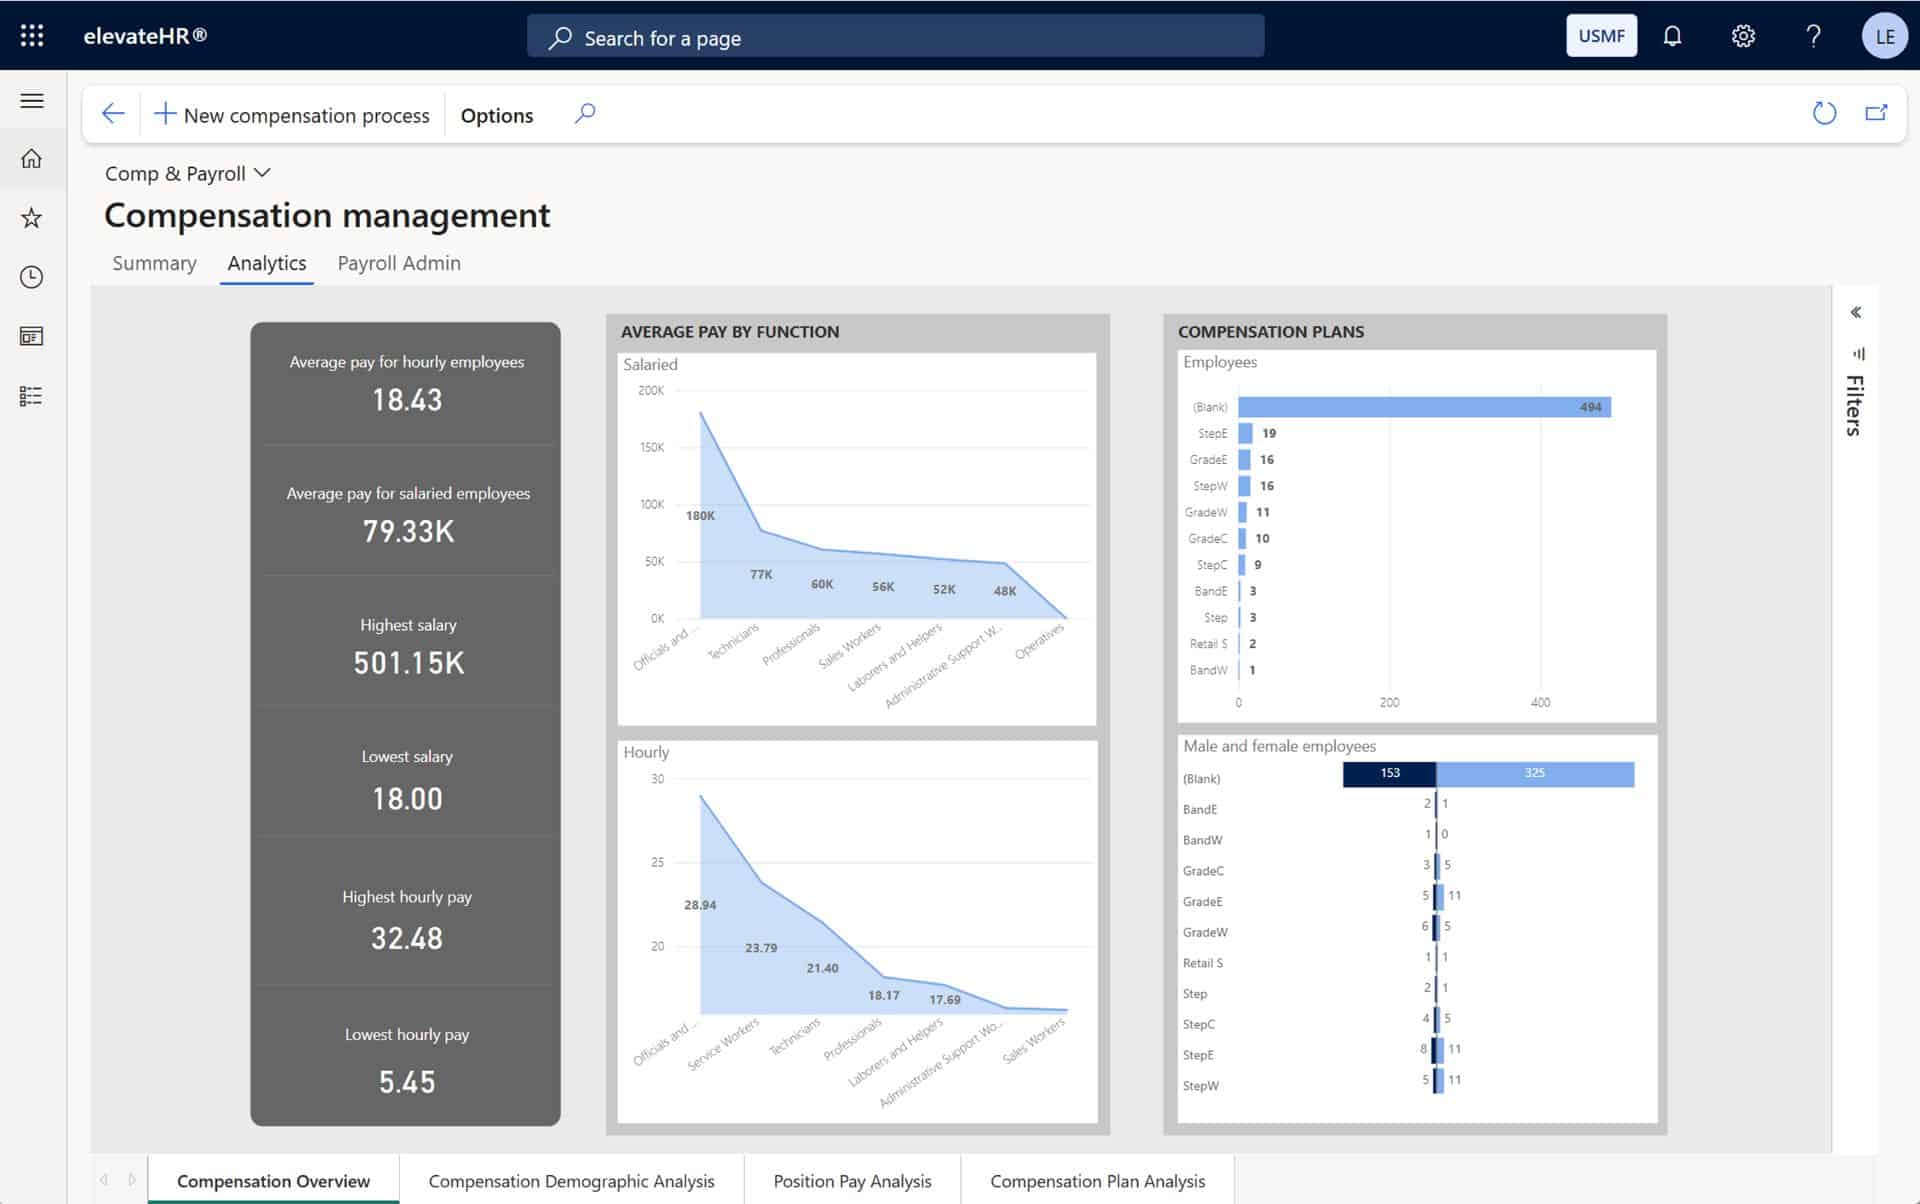Screen dimensions: 1920x1204
Task: Expand the Filters pane chevron
Action: 1855,313
